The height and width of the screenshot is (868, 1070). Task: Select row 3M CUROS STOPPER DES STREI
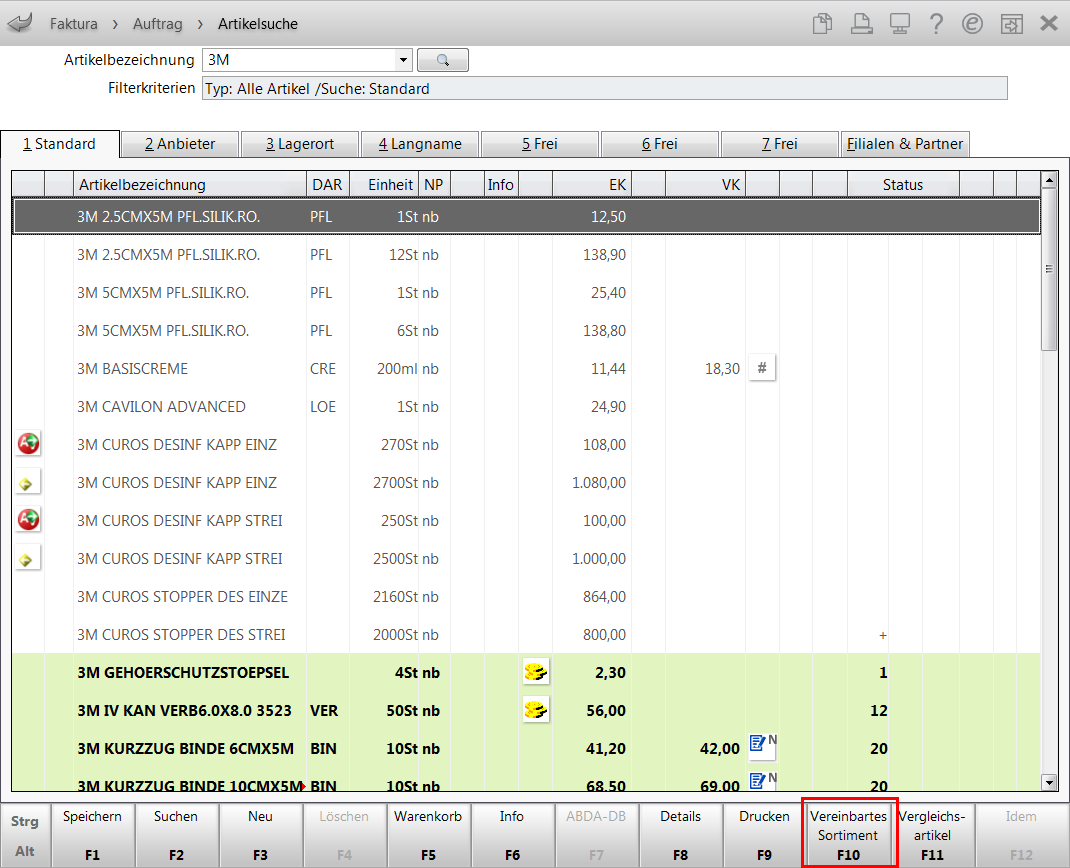(526, 635)
